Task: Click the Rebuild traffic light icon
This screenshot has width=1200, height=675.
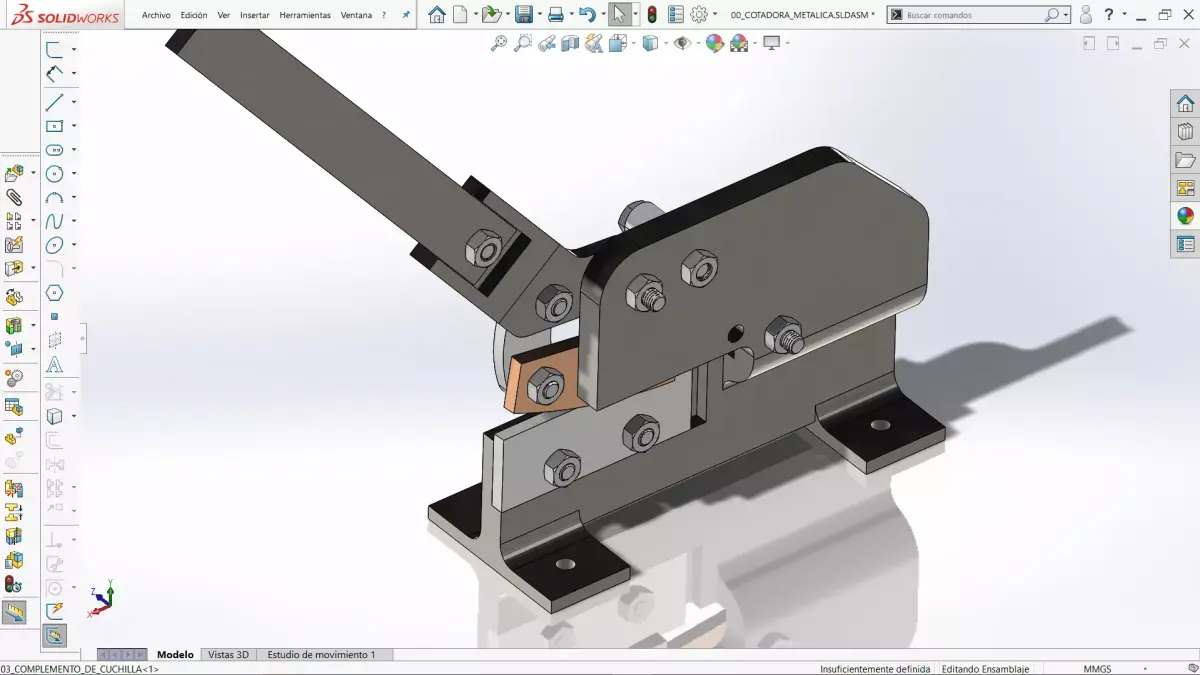Action: (652, 15)
